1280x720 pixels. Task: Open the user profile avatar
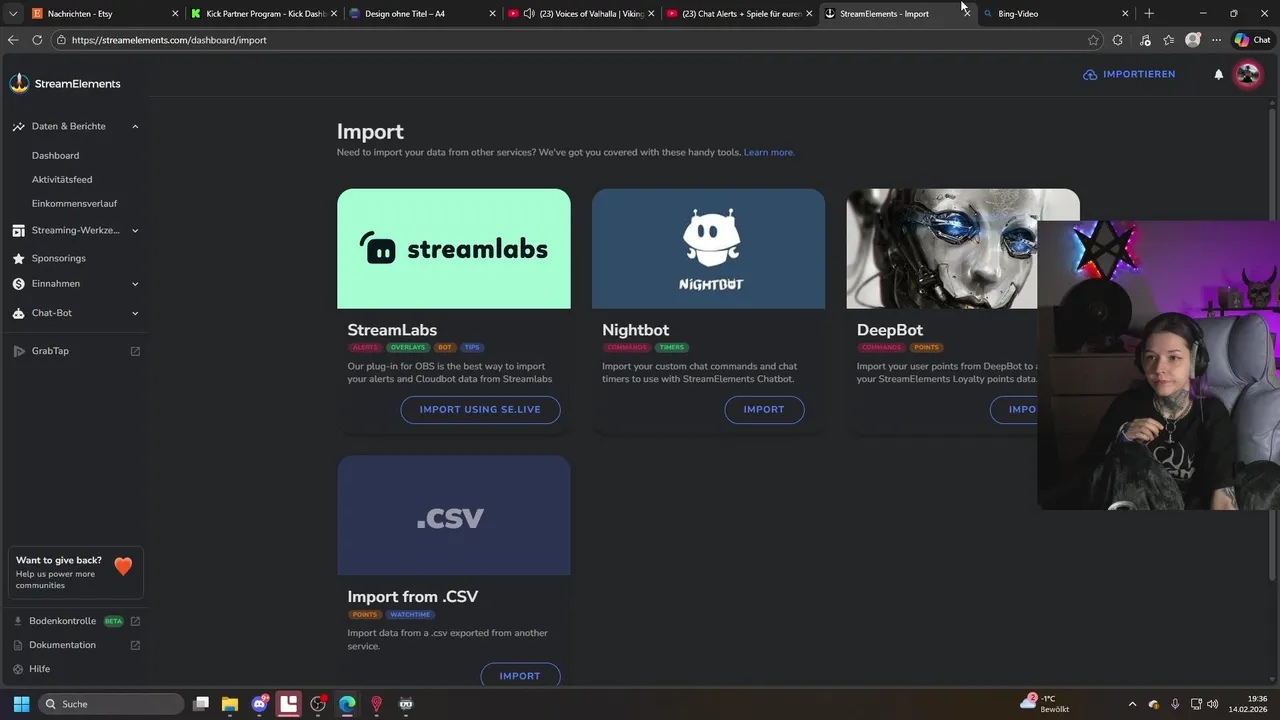click(x=1247, y=74)
